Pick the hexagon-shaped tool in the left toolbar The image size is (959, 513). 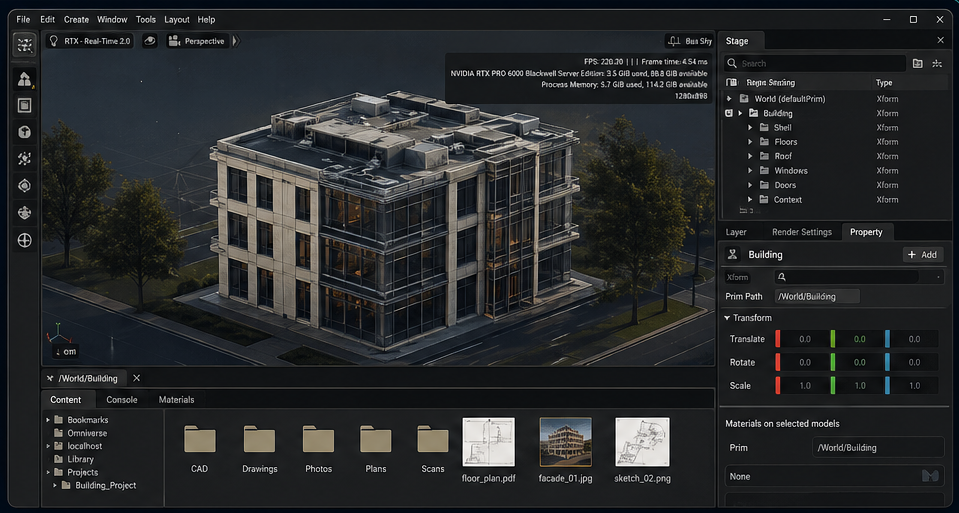24,132
